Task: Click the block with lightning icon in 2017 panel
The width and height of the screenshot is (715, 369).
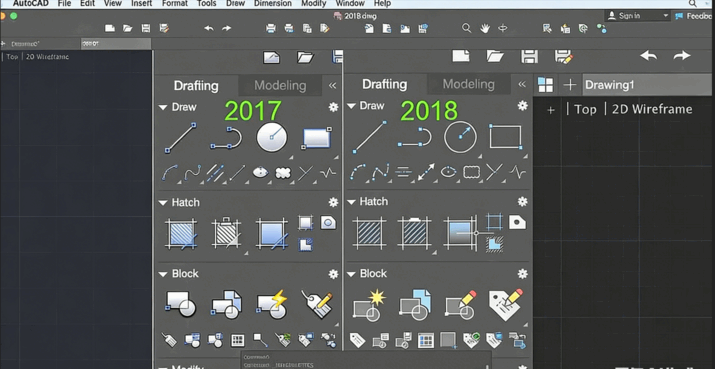Action: click(x=272, y=305)
